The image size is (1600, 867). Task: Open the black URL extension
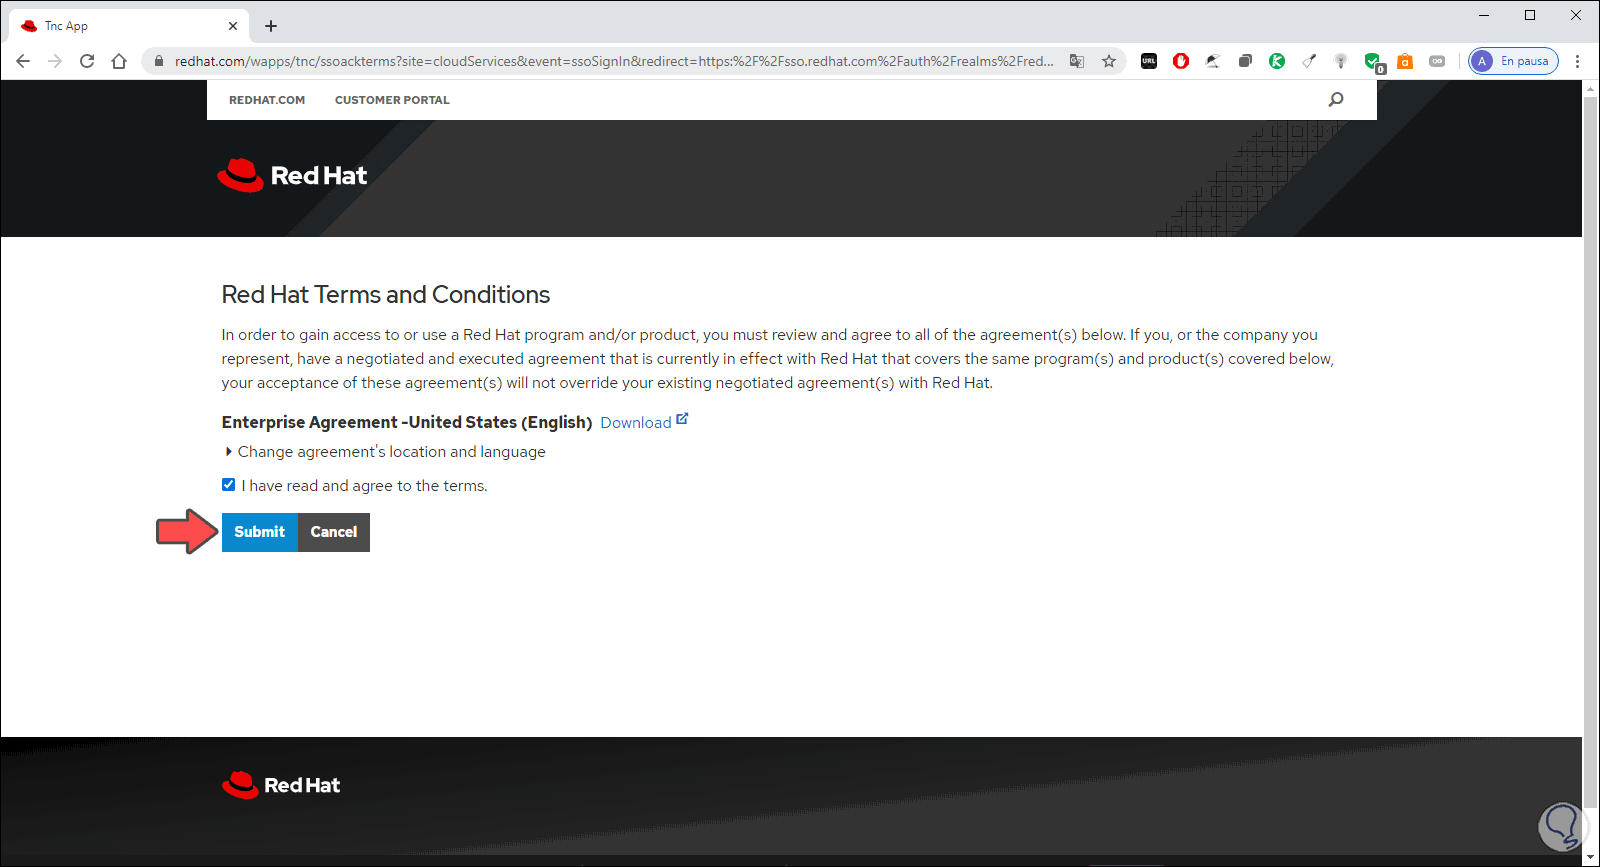[x=1149, y=61]
